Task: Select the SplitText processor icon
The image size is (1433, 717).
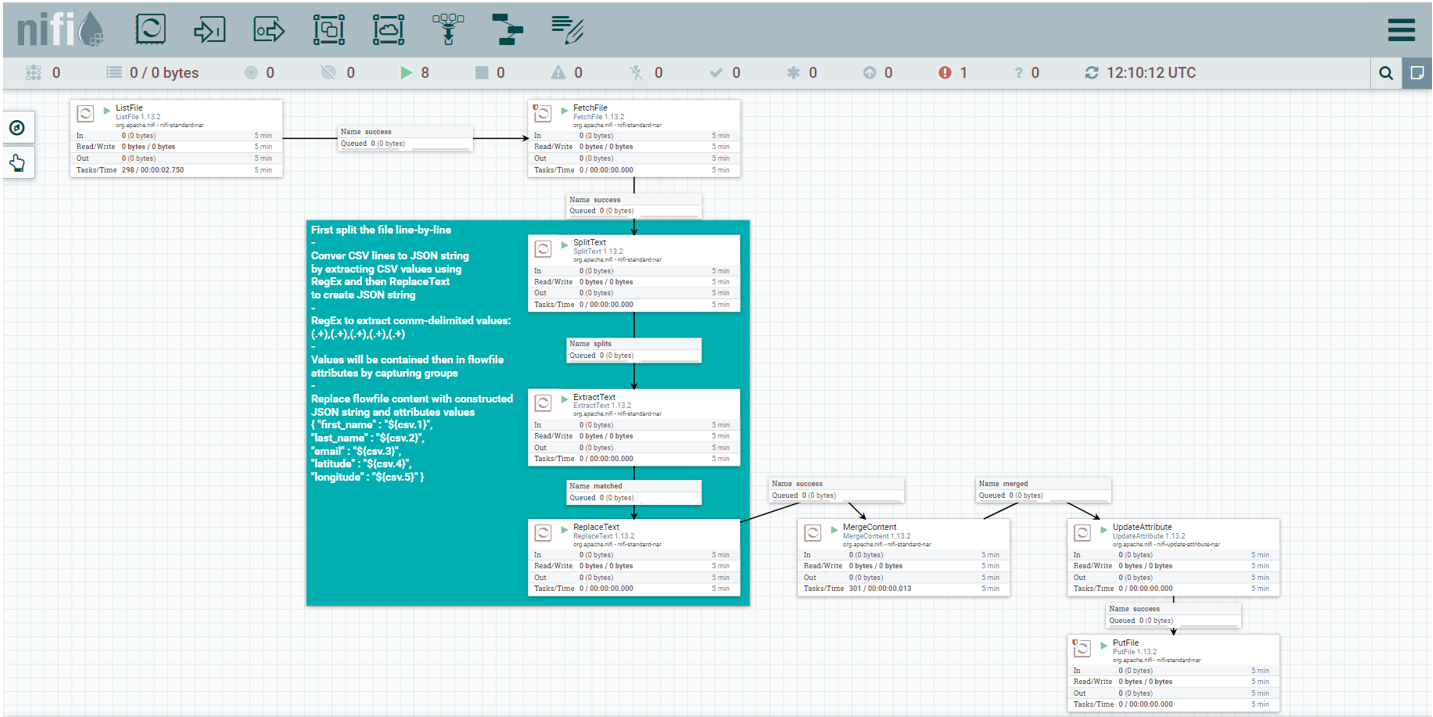Action: [x=544, y=249]
